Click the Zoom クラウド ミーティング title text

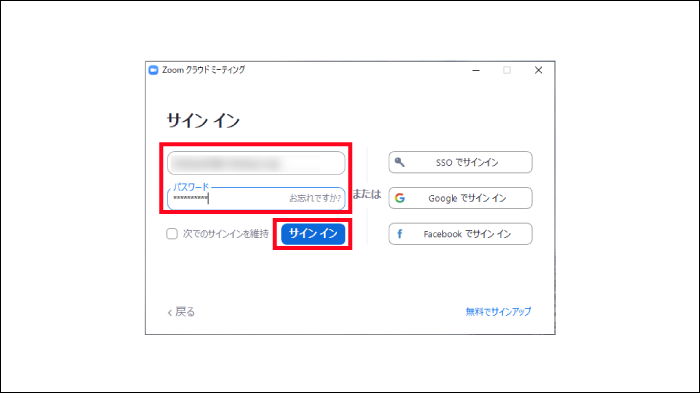click(204, 70)
